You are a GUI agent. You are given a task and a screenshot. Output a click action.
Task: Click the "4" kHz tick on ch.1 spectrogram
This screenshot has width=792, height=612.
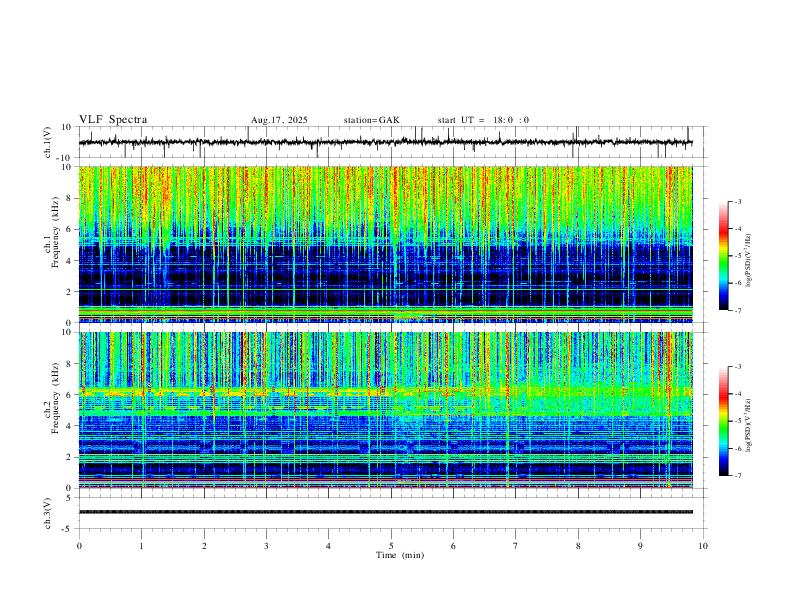[x=70, y=261]
